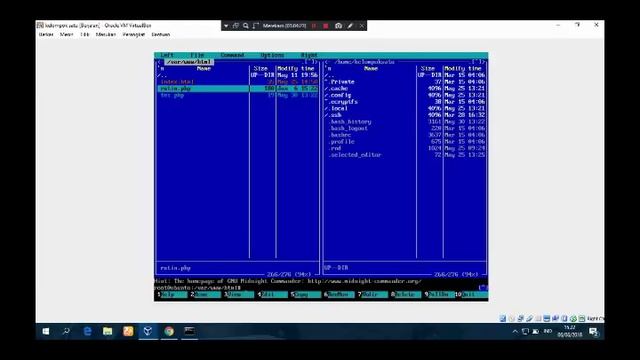
Task: Take a screenshot with the camera icon
Action: click(338, 26)
